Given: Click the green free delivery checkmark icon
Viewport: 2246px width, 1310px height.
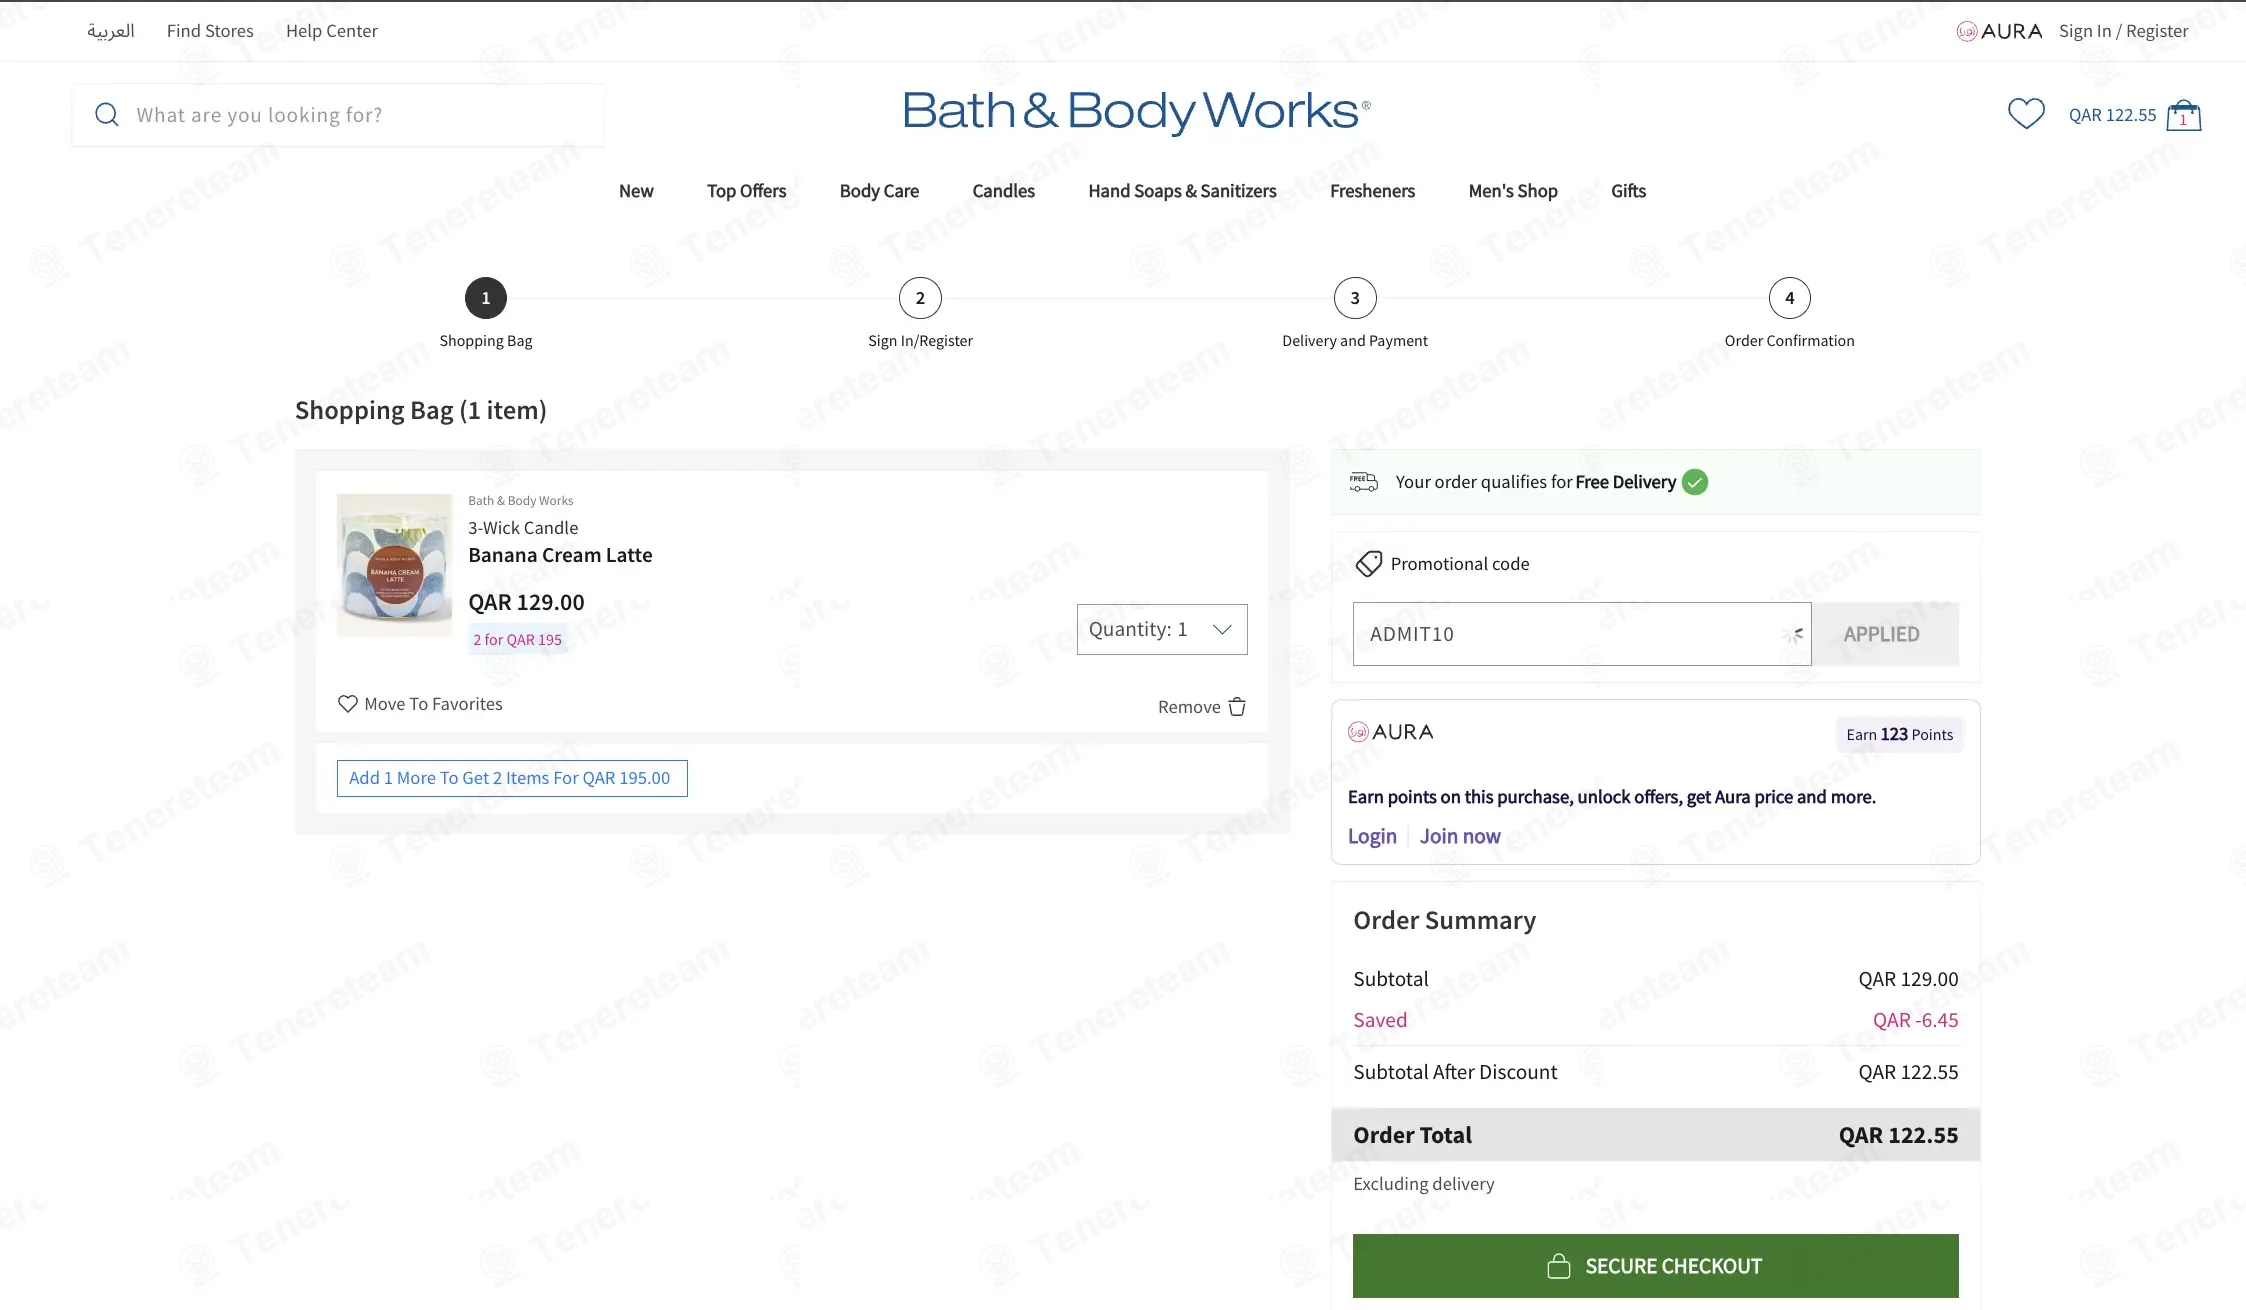Looking at the screenshot, I should 1695,482.
